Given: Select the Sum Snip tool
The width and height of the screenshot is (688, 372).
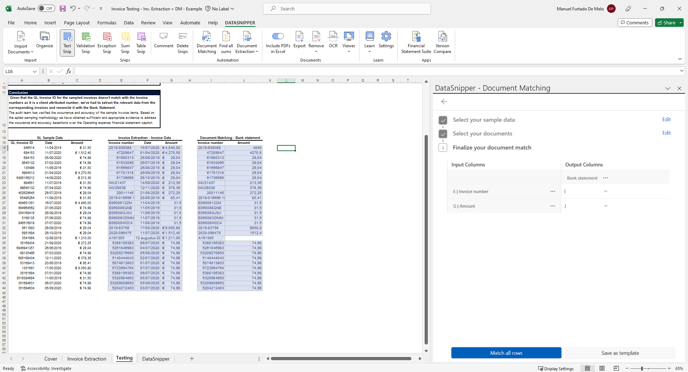Looking at the screenshot, I should (x=125, y=43).
